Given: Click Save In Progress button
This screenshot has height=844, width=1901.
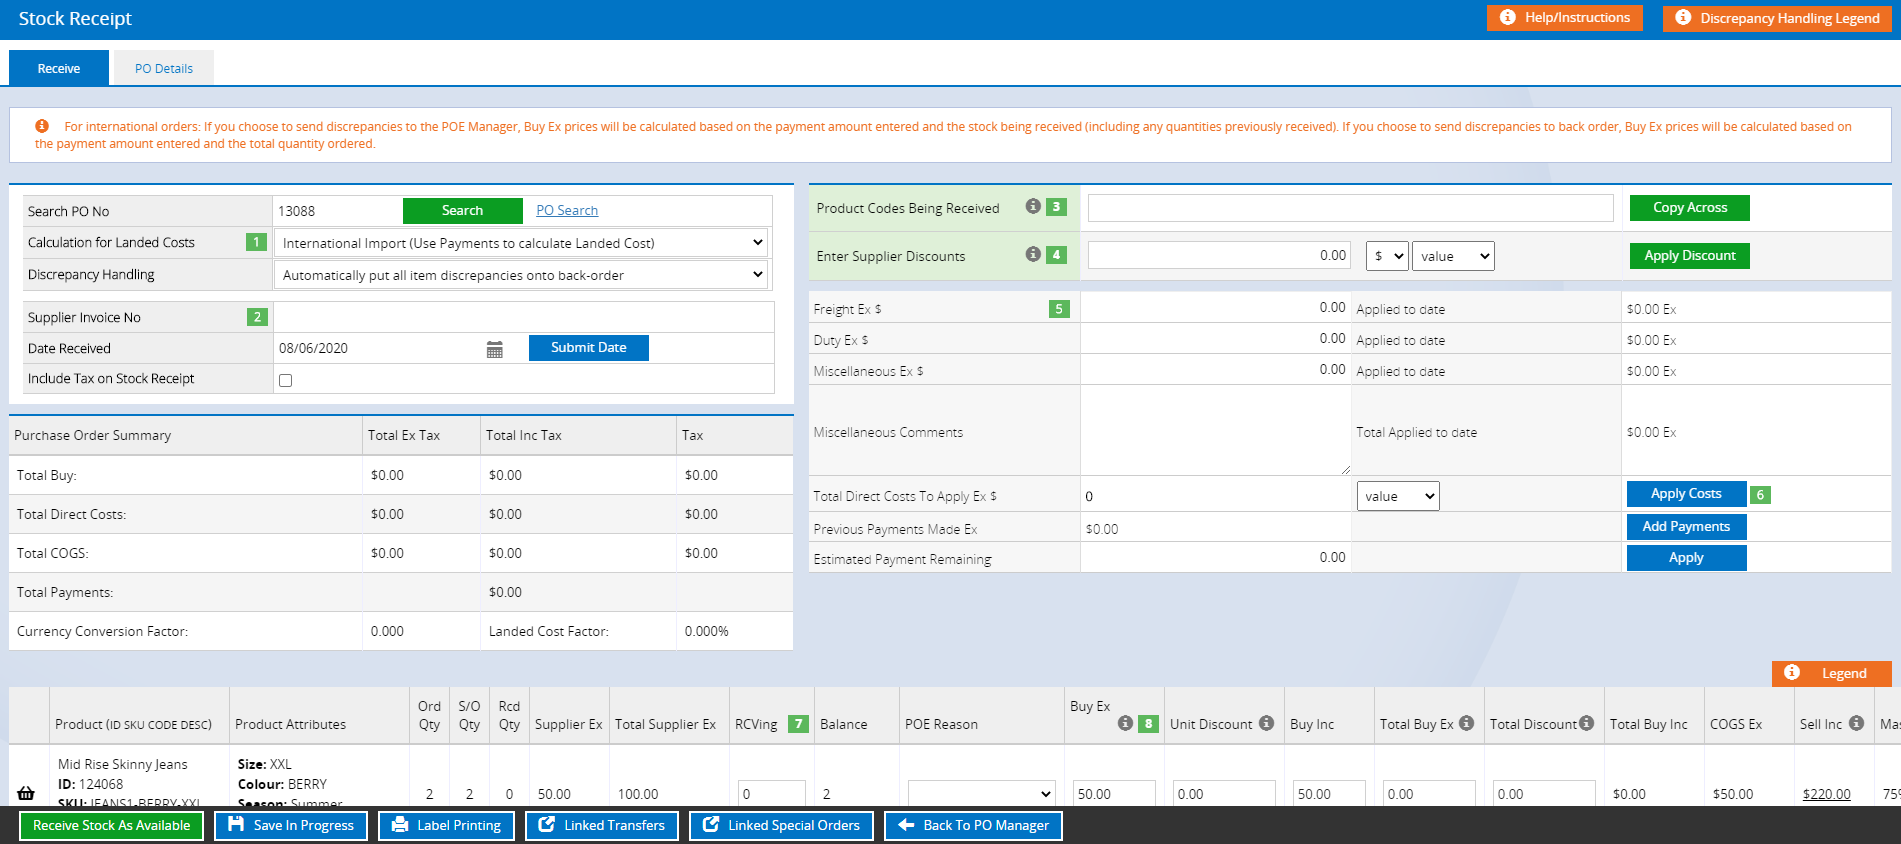Looking at the screenshot, I should point(291,825).
